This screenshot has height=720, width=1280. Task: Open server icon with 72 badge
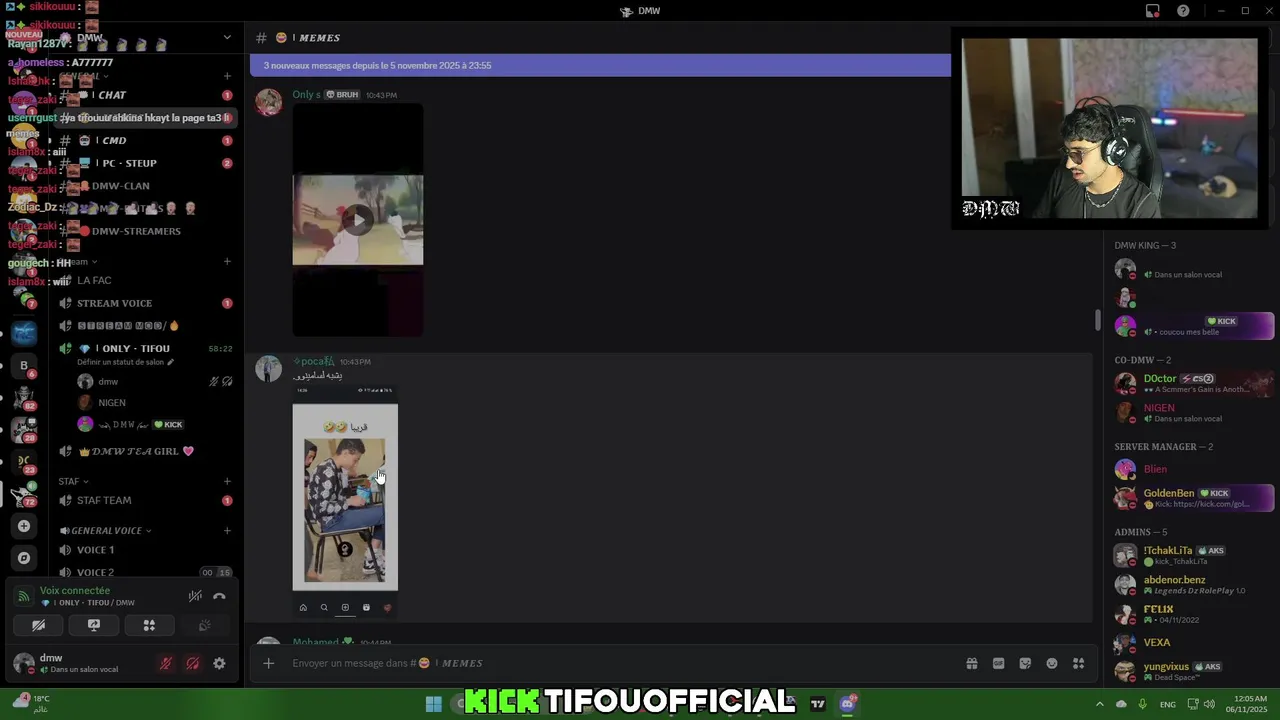pos(24,494)
